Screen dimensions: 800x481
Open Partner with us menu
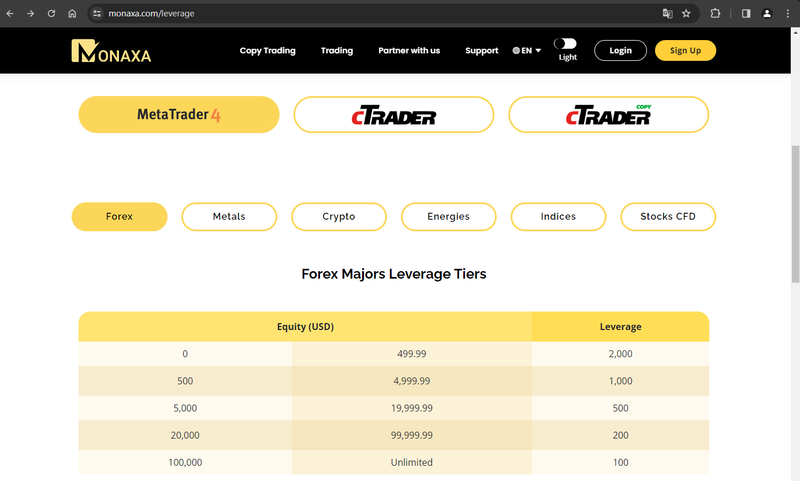409,50
